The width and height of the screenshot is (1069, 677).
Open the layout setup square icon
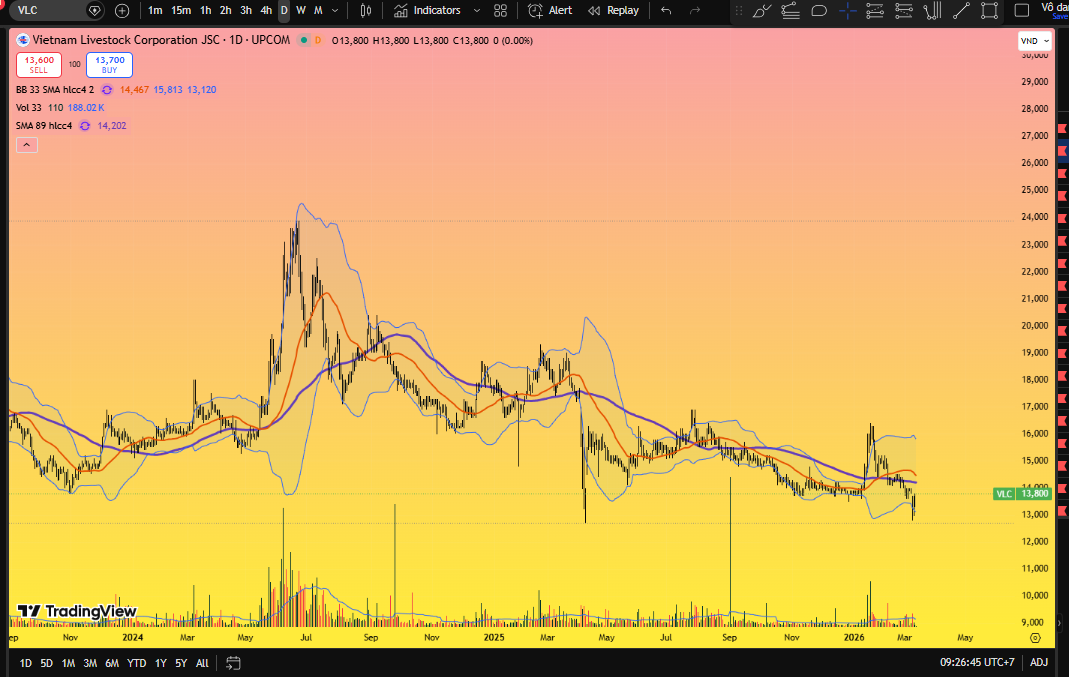click(x=1021, y=10)
